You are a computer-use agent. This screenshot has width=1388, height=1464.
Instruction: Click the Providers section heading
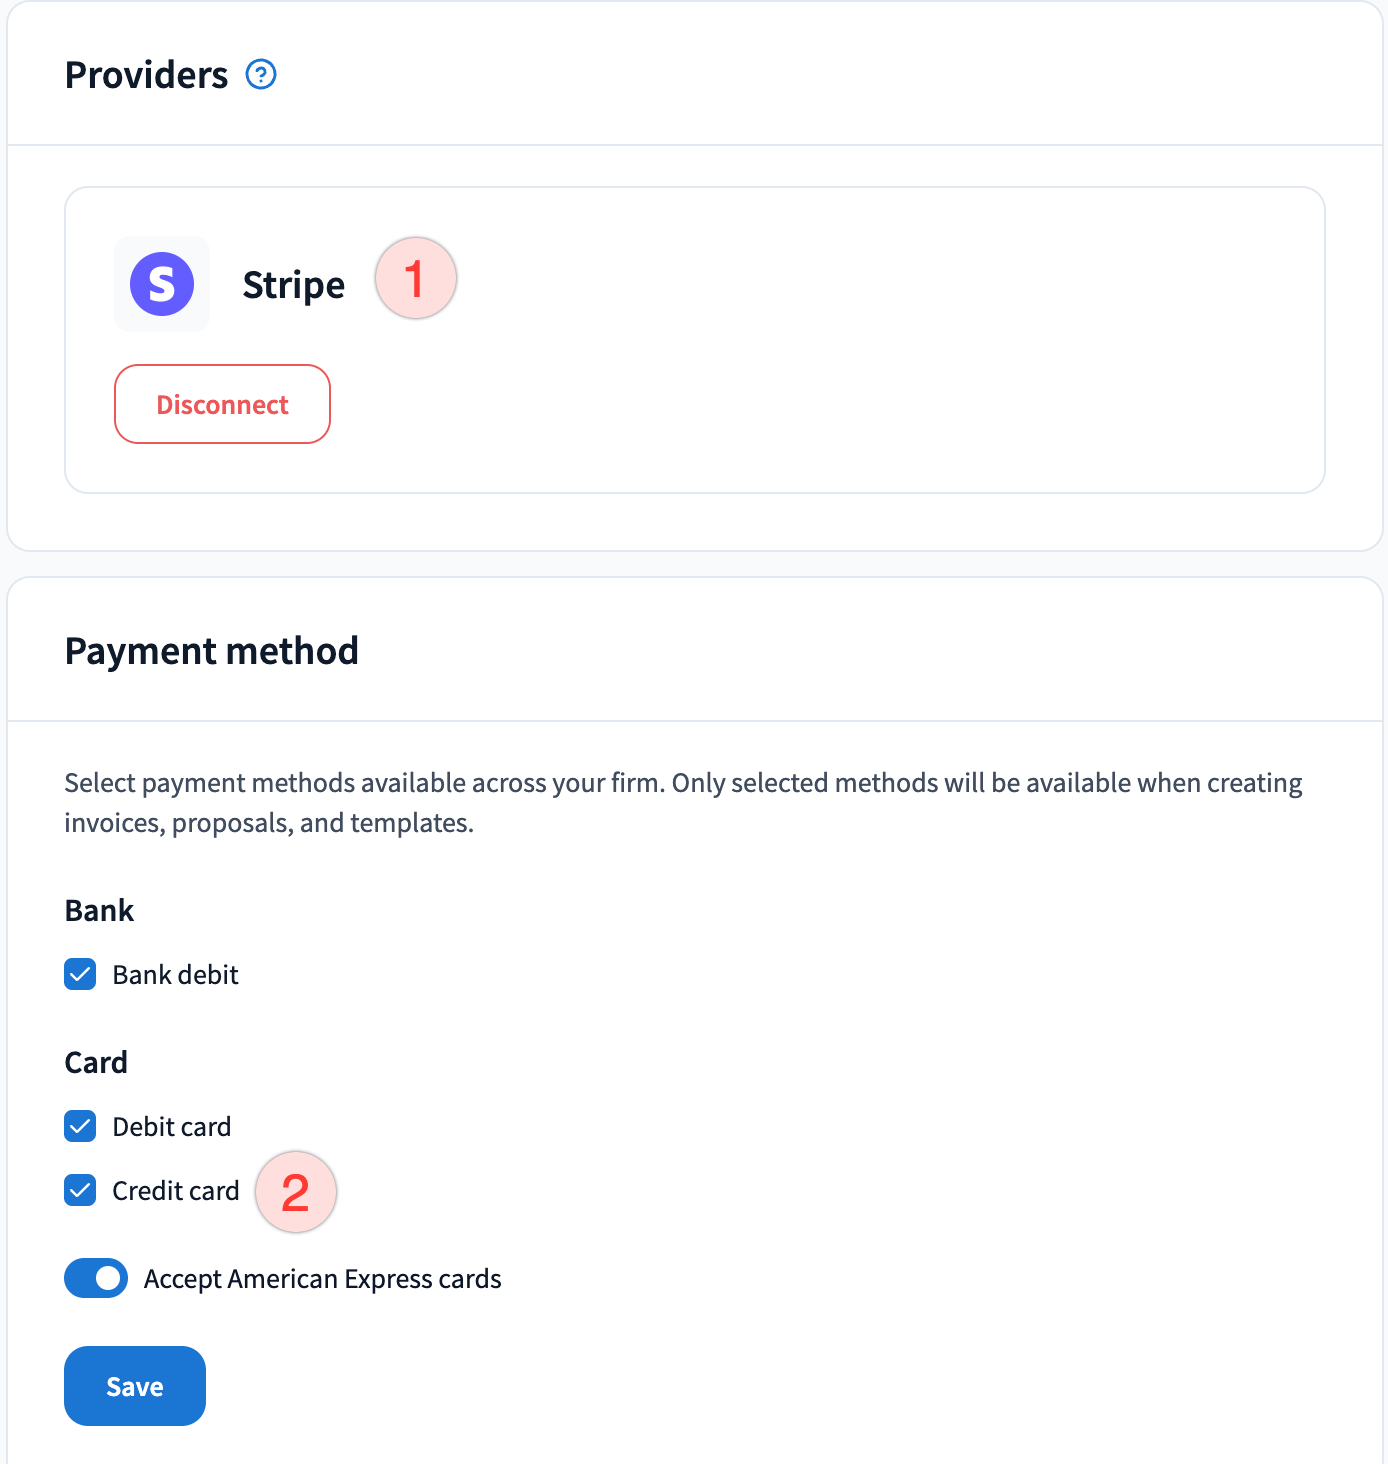147,75
